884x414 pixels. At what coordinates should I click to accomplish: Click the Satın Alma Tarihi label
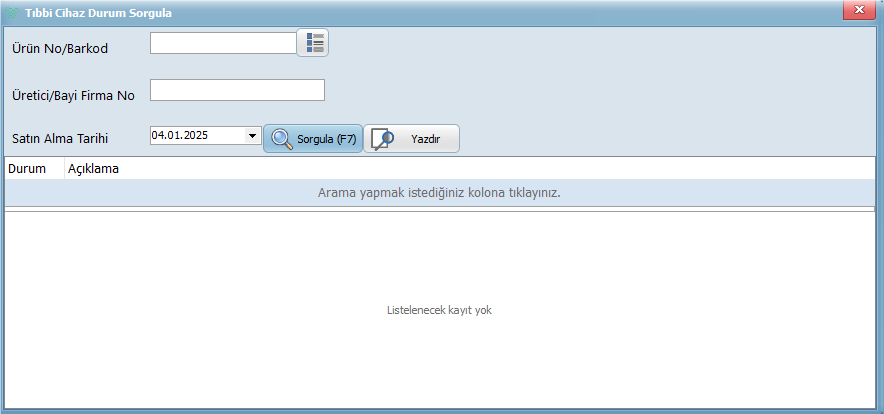point(59,139)
